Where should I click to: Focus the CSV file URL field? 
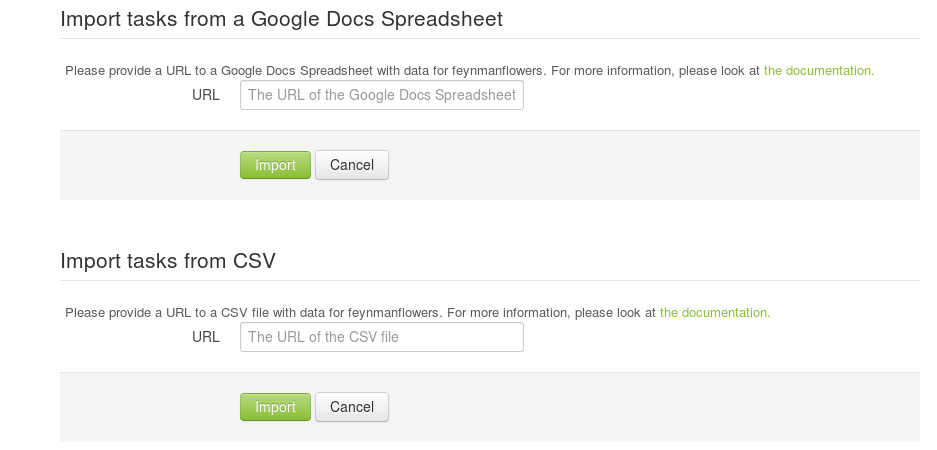tap(382, 337)
